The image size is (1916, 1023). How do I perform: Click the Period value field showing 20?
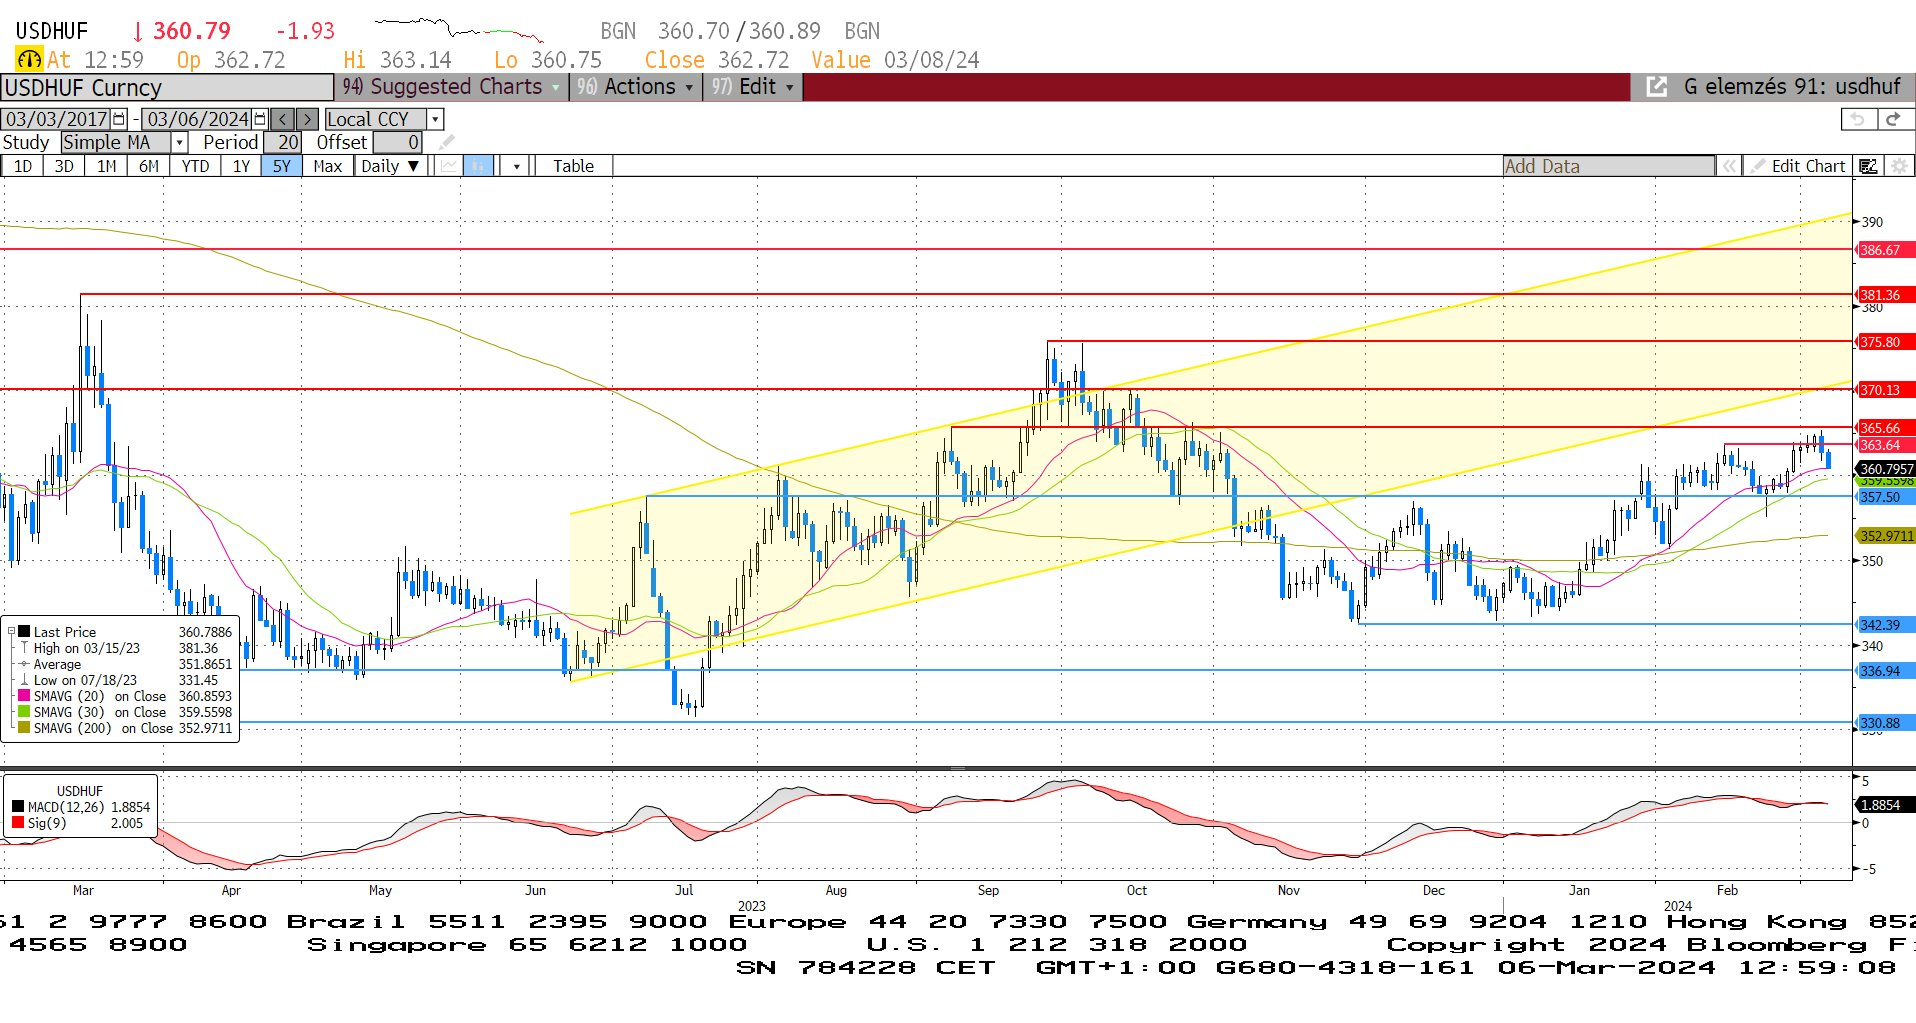click(283, 142)
